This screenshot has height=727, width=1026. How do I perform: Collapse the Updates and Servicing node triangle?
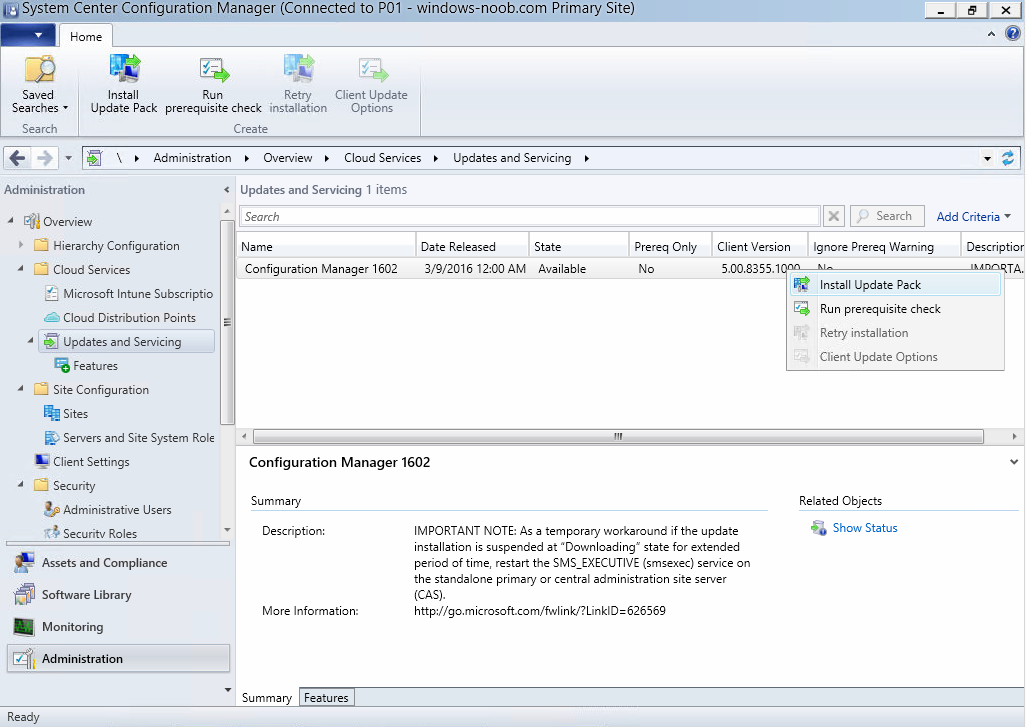click(x=31, y=340)
